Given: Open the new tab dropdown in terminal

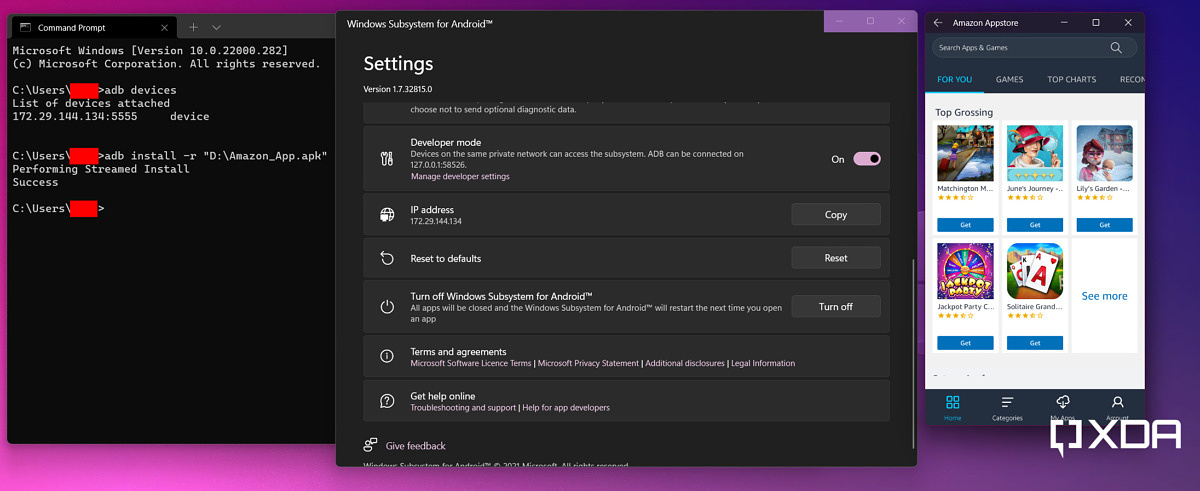Looking at the screenshot, I should pos(217,27).
